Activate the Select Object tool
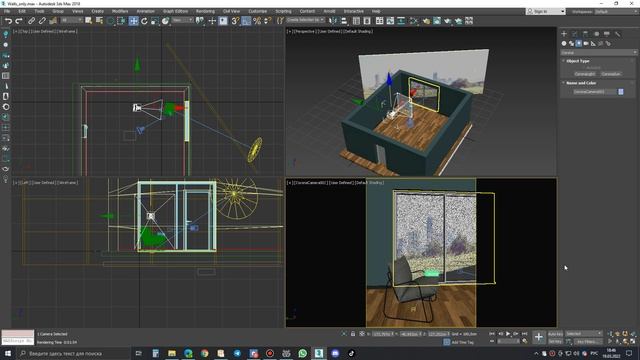 [88, 20]
